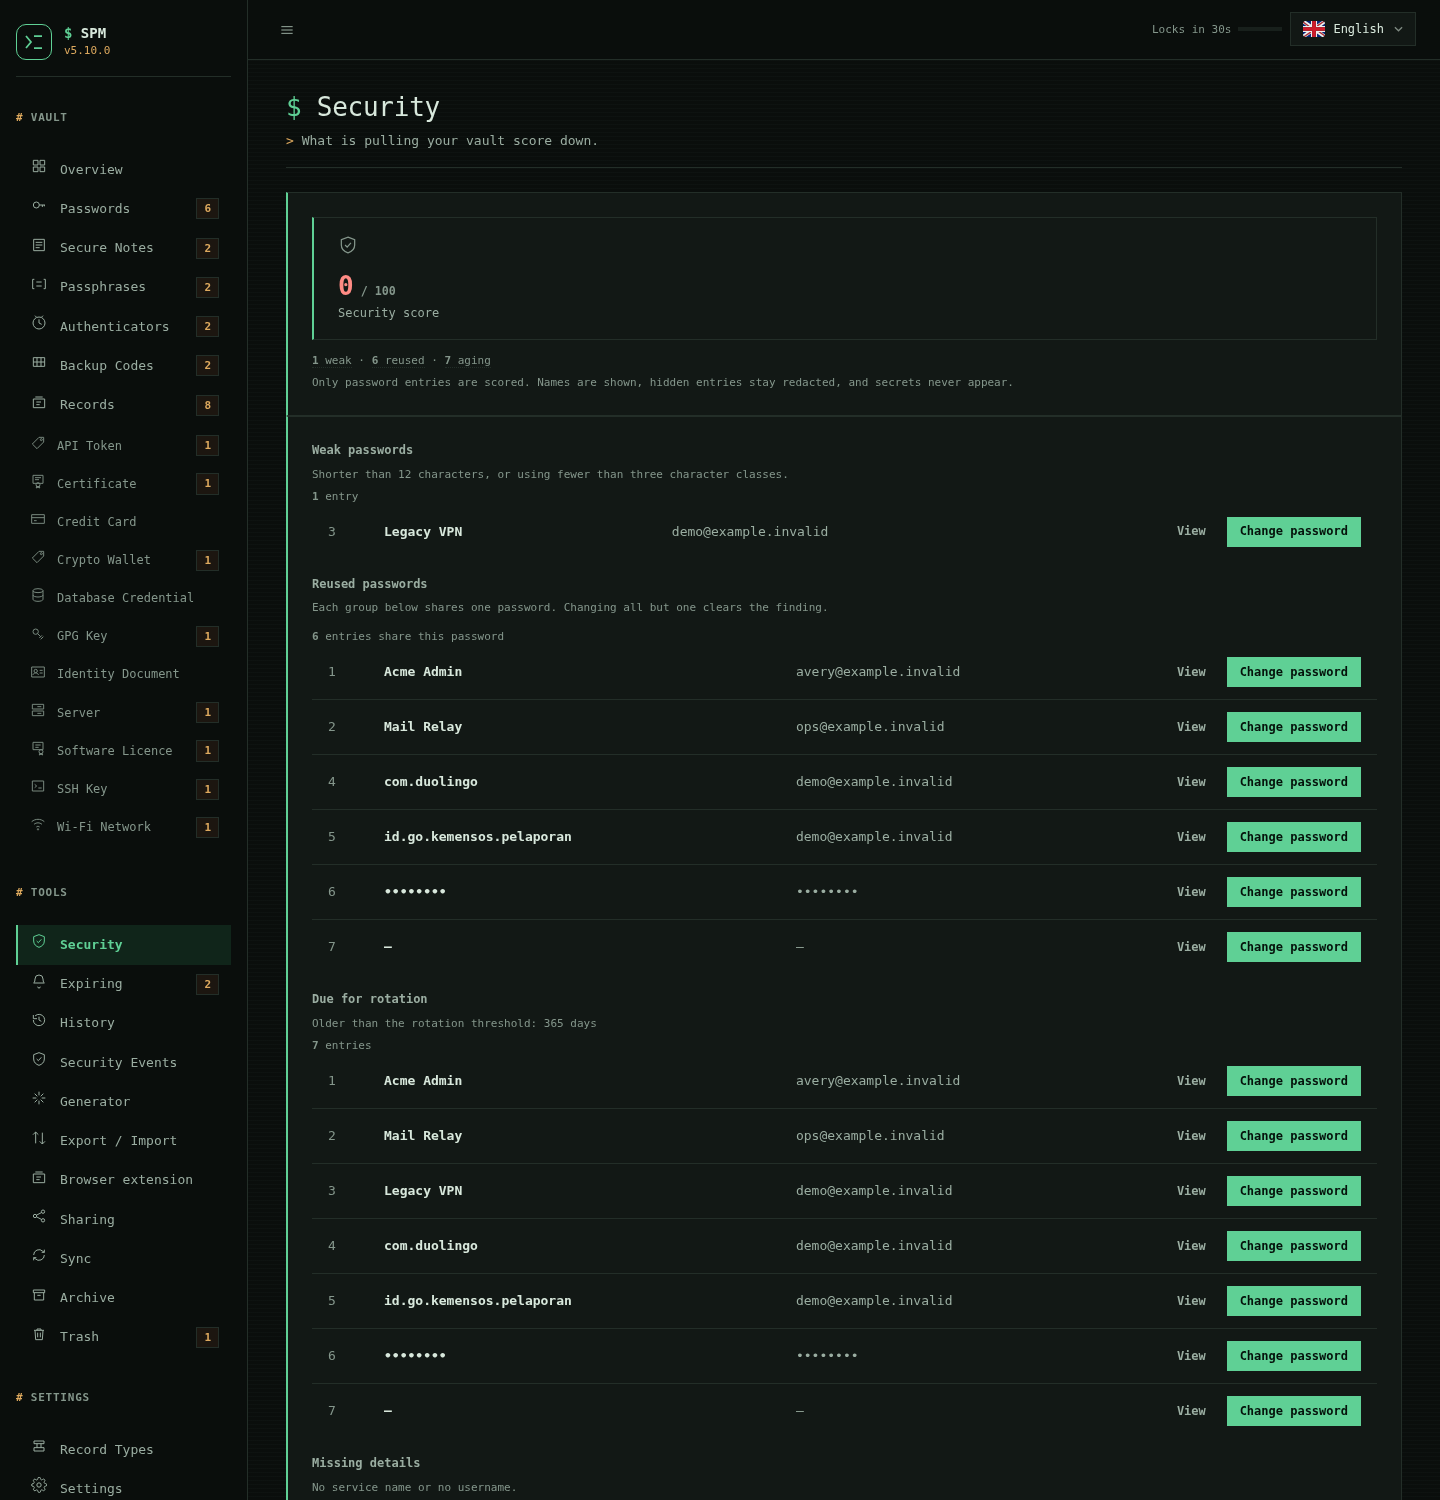Screen dimensions: 1440x1500
Task: View Acme Admin under Reused passwords
Action: coord(1191,672)
